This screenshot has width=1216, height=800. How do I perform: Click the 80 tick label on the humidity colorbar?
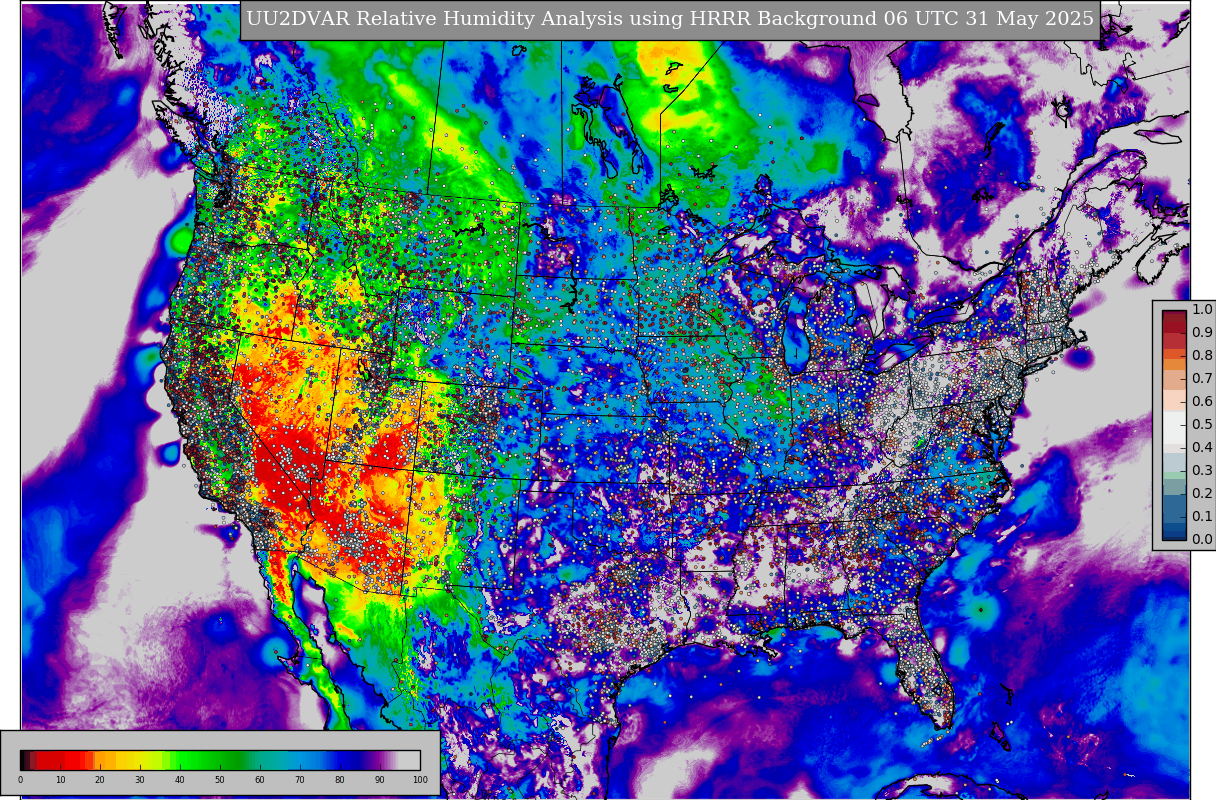click(x=340, y=780)
